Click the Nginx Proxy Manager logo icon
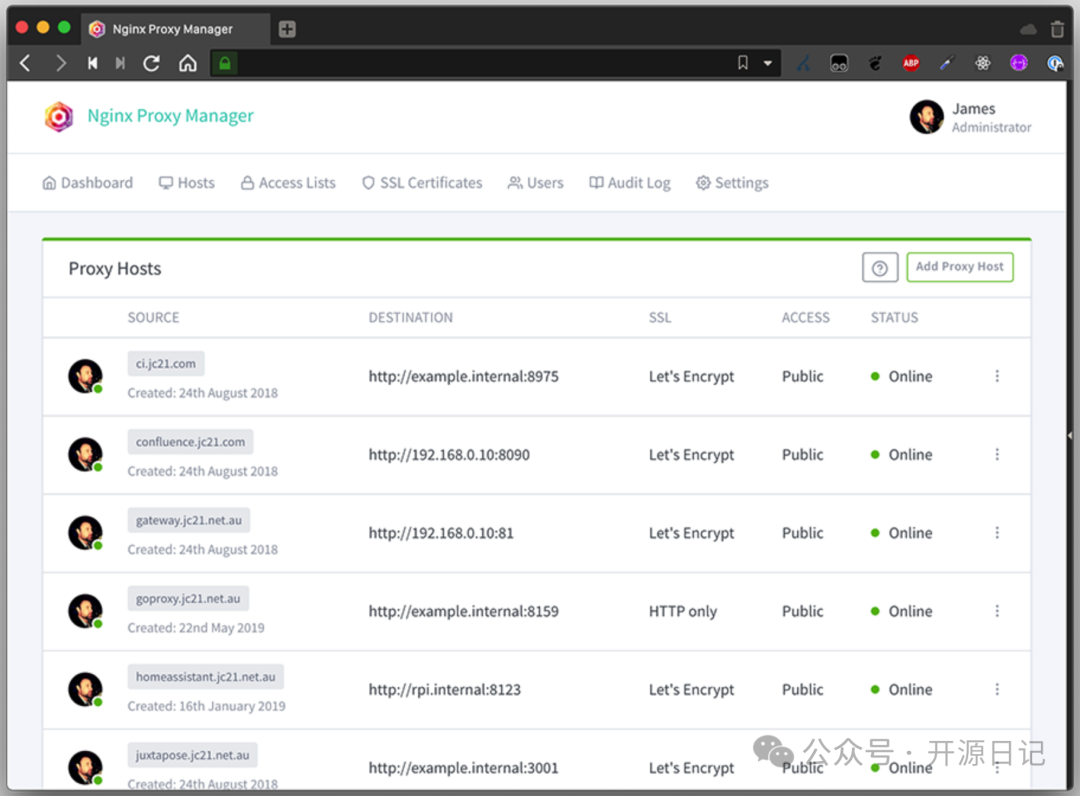The width and height of the screenshot is (1080, 796). click(x=59, y=116)
